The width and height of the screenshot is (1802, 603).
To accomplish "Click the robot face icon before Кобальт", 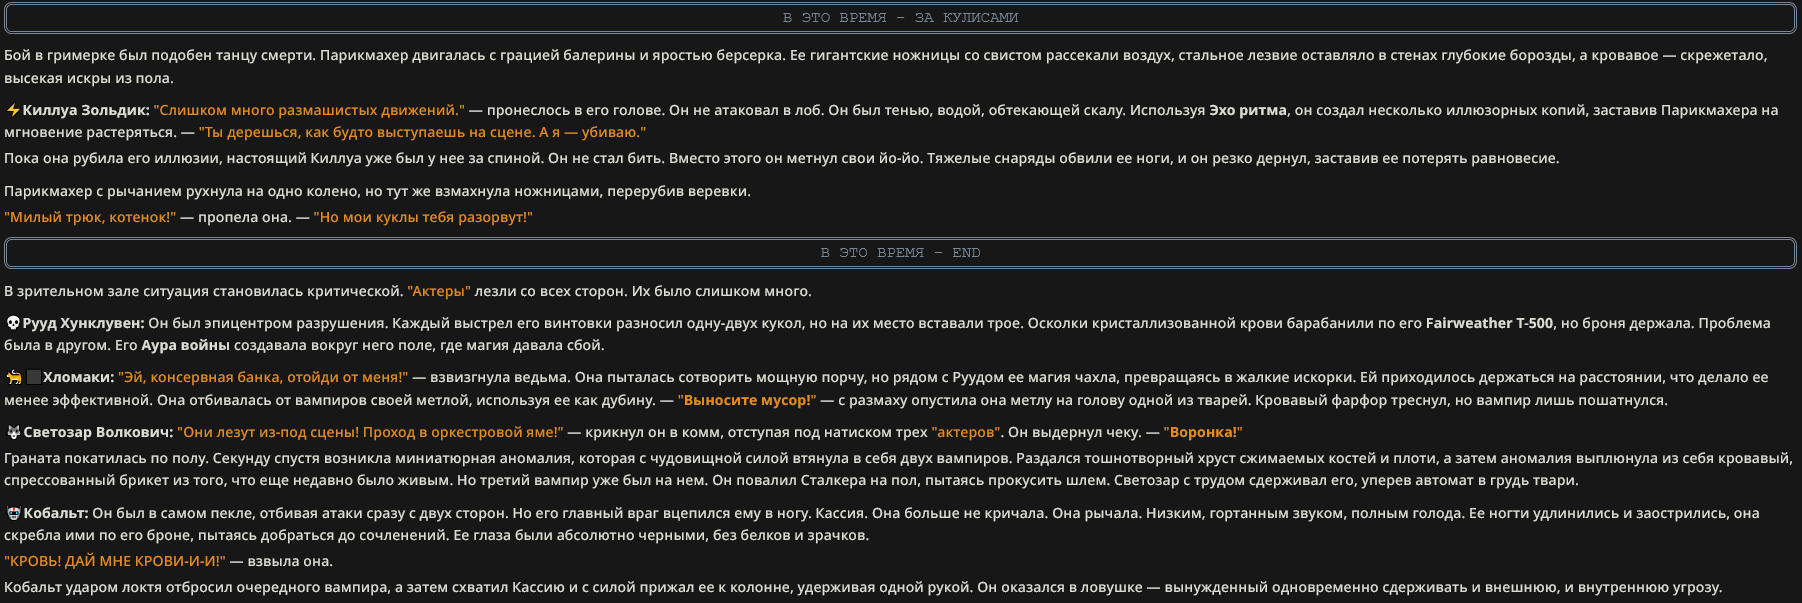I will point(13,514).
